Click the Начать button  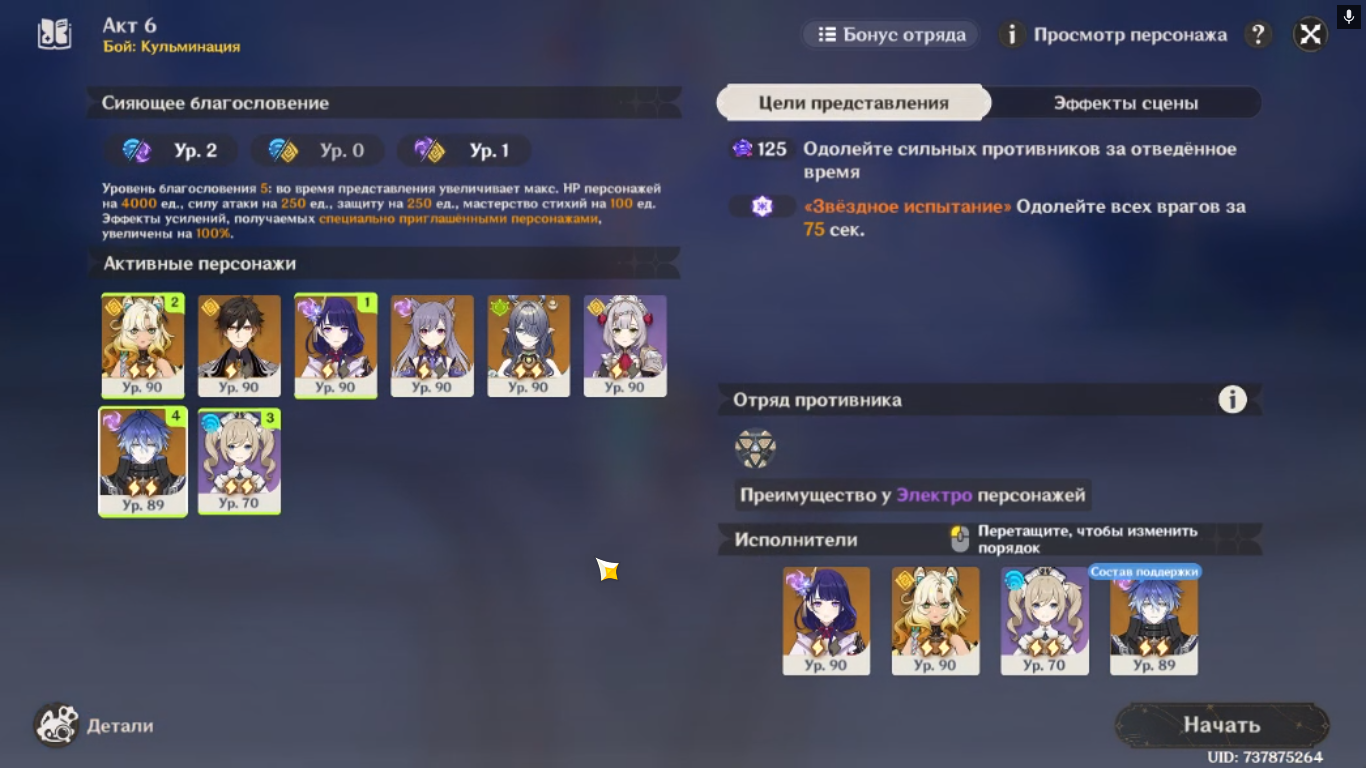click(x=1222, y=725)
